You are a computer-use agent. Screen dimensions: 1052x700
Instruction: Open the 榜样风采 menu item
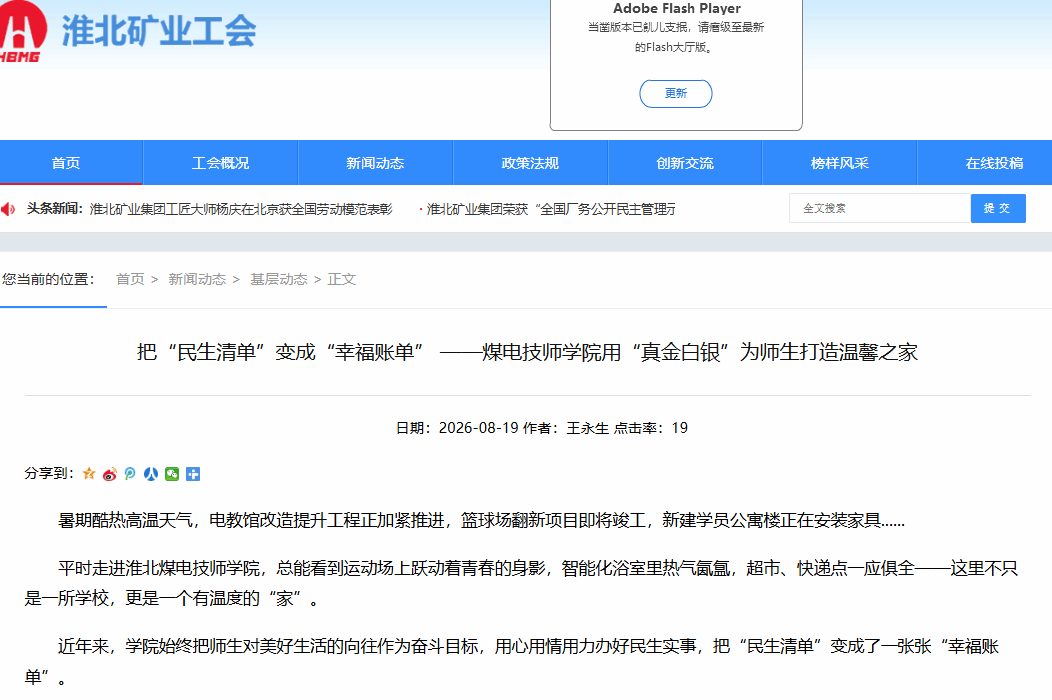click(x=839, y=163)
